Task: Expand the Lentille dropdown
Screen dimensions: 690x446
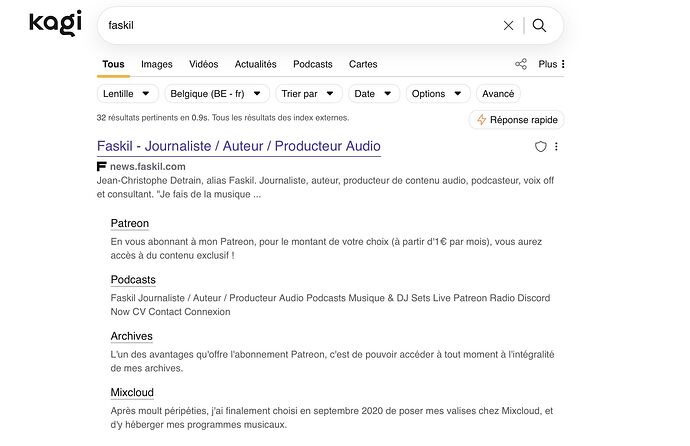Action: tap(127, 94)
